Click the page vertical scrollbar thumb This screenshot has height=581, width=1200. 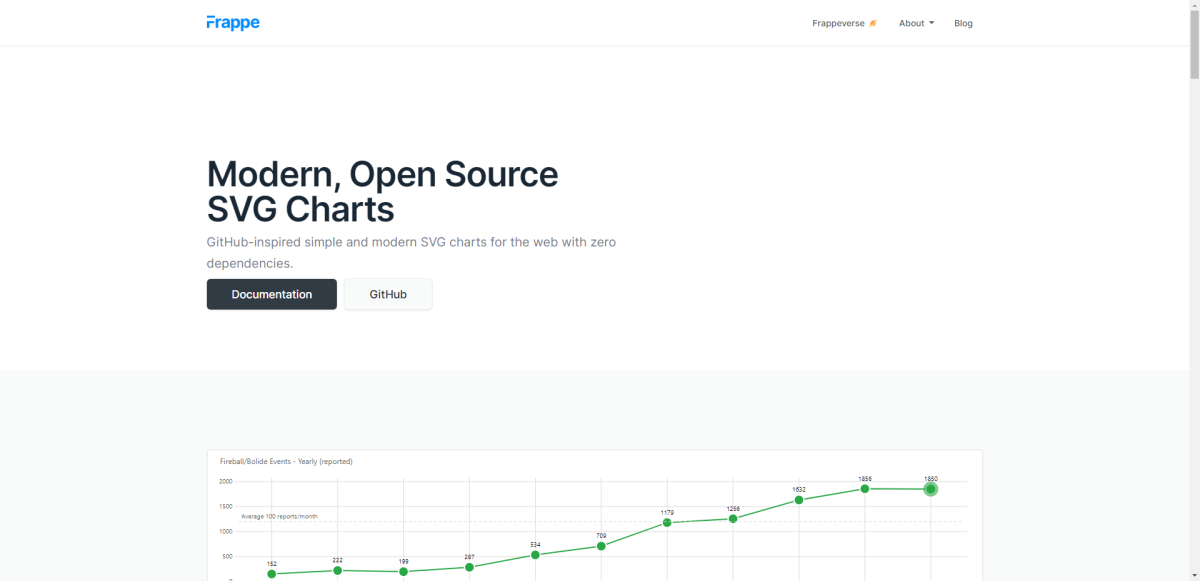1194,40
